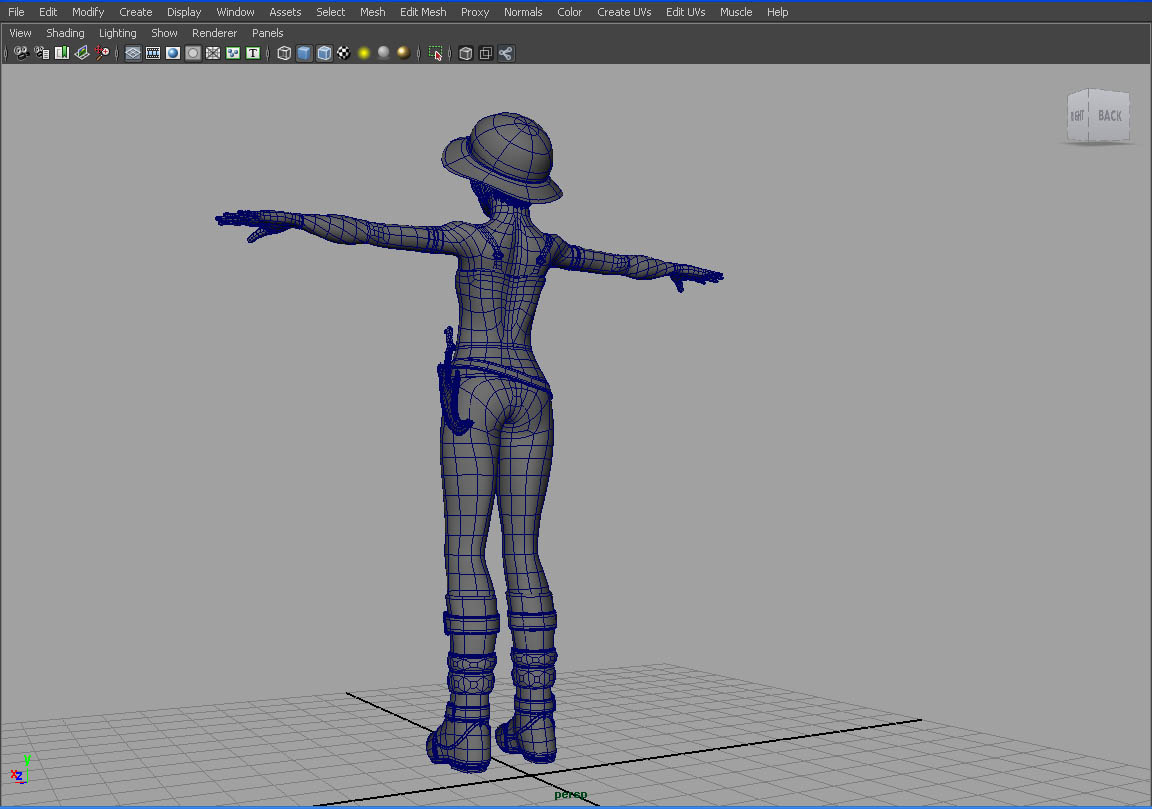
Task: Toggle the 2D Pan/Zoom icon
Action: pos(101,53)
